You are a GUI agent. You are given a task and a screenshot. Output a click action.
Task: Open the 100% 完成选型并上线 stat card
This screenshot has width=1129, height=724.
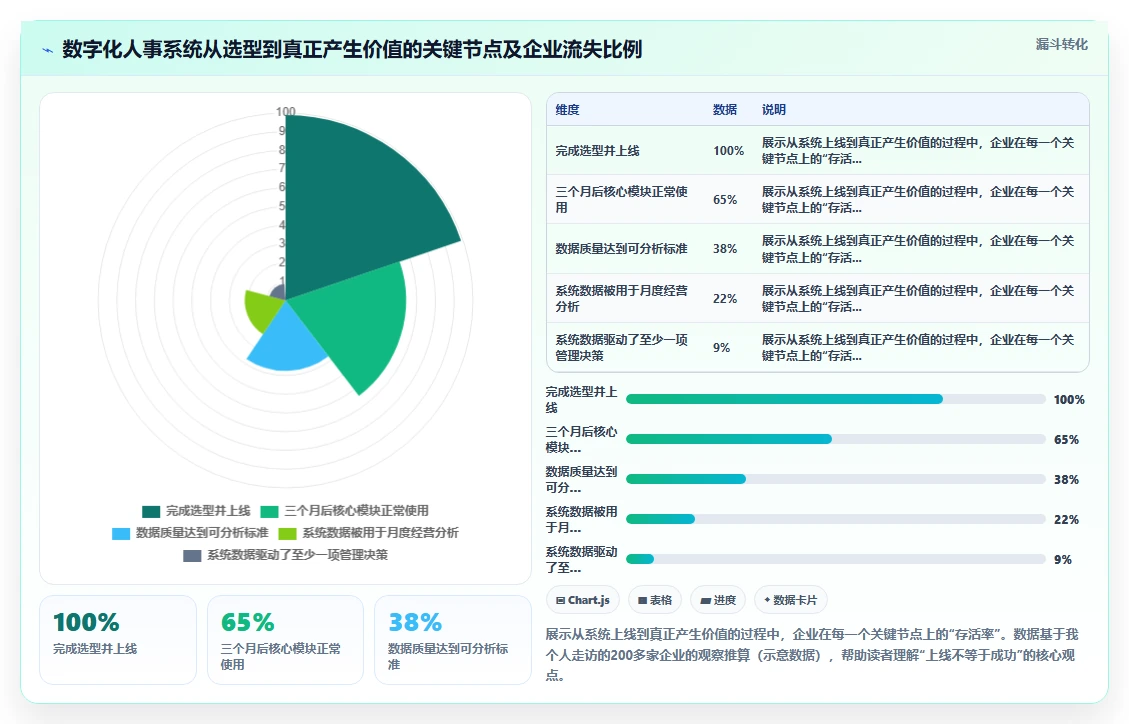[x=118, y=640]
